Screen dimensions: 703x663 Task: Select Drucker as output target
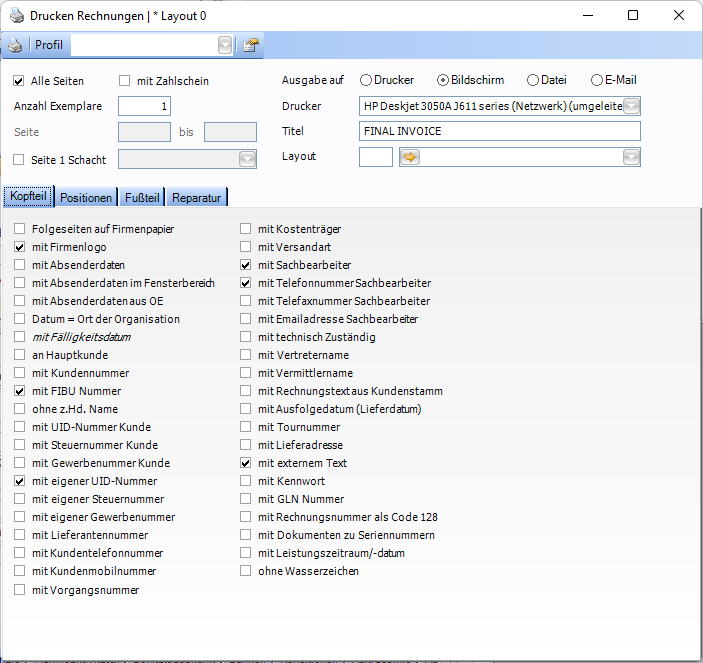click(366, 80)
